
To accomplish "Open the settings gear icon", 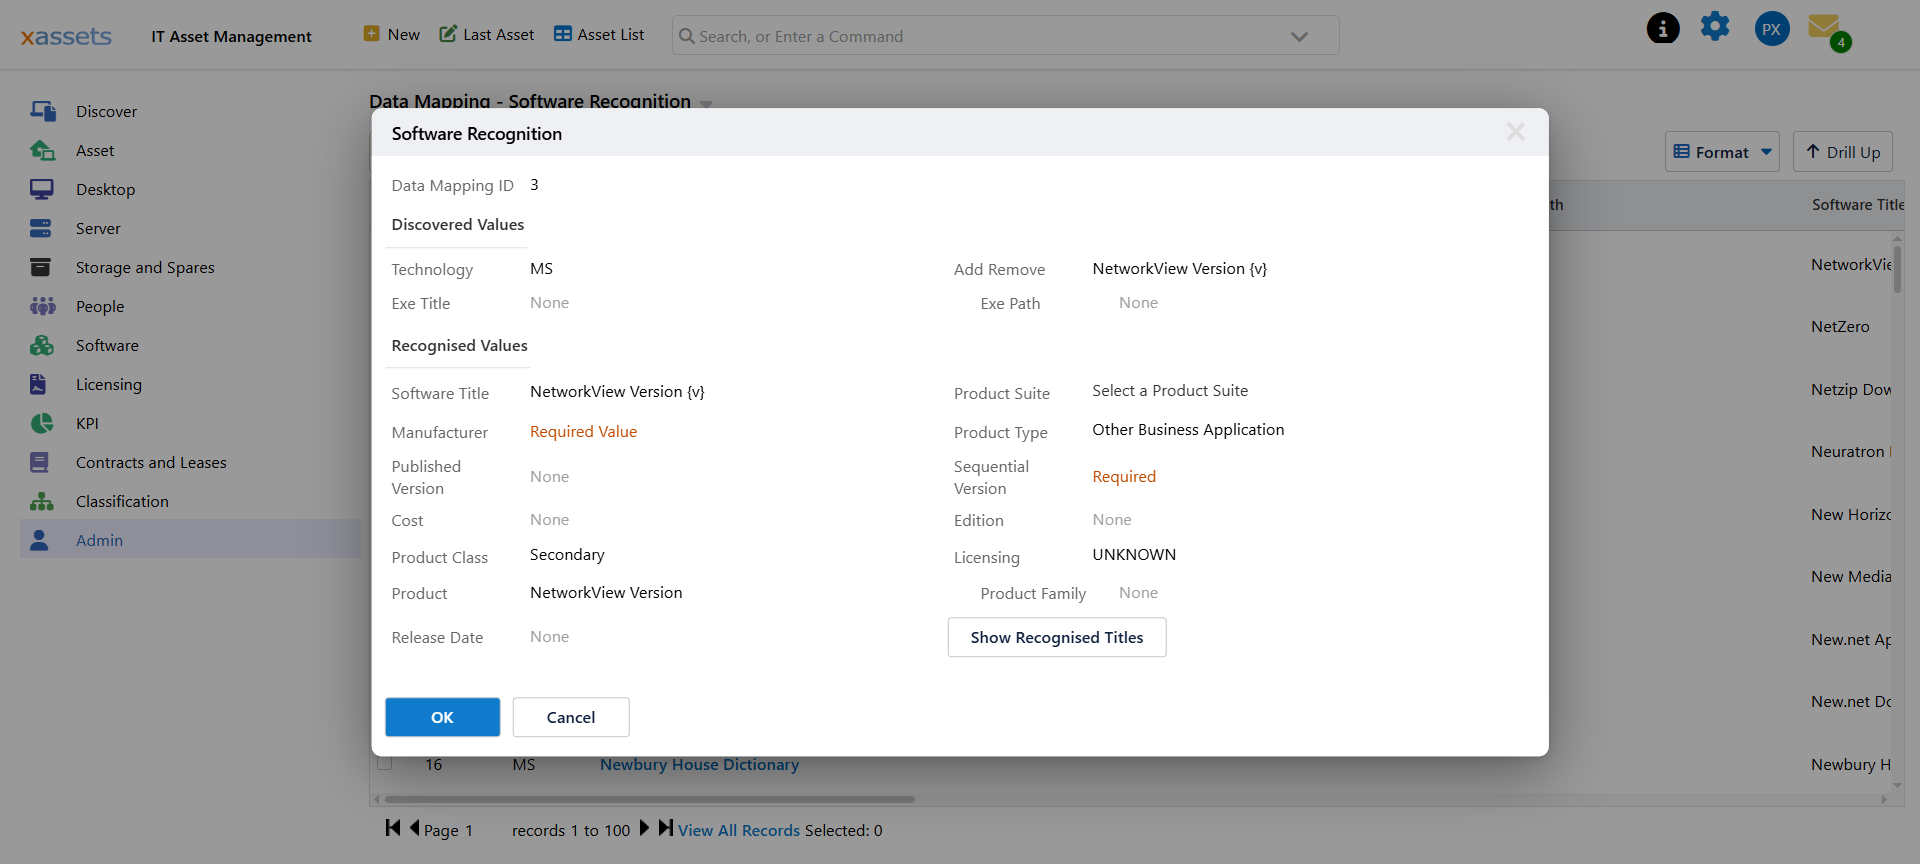I will [1715, 26].
